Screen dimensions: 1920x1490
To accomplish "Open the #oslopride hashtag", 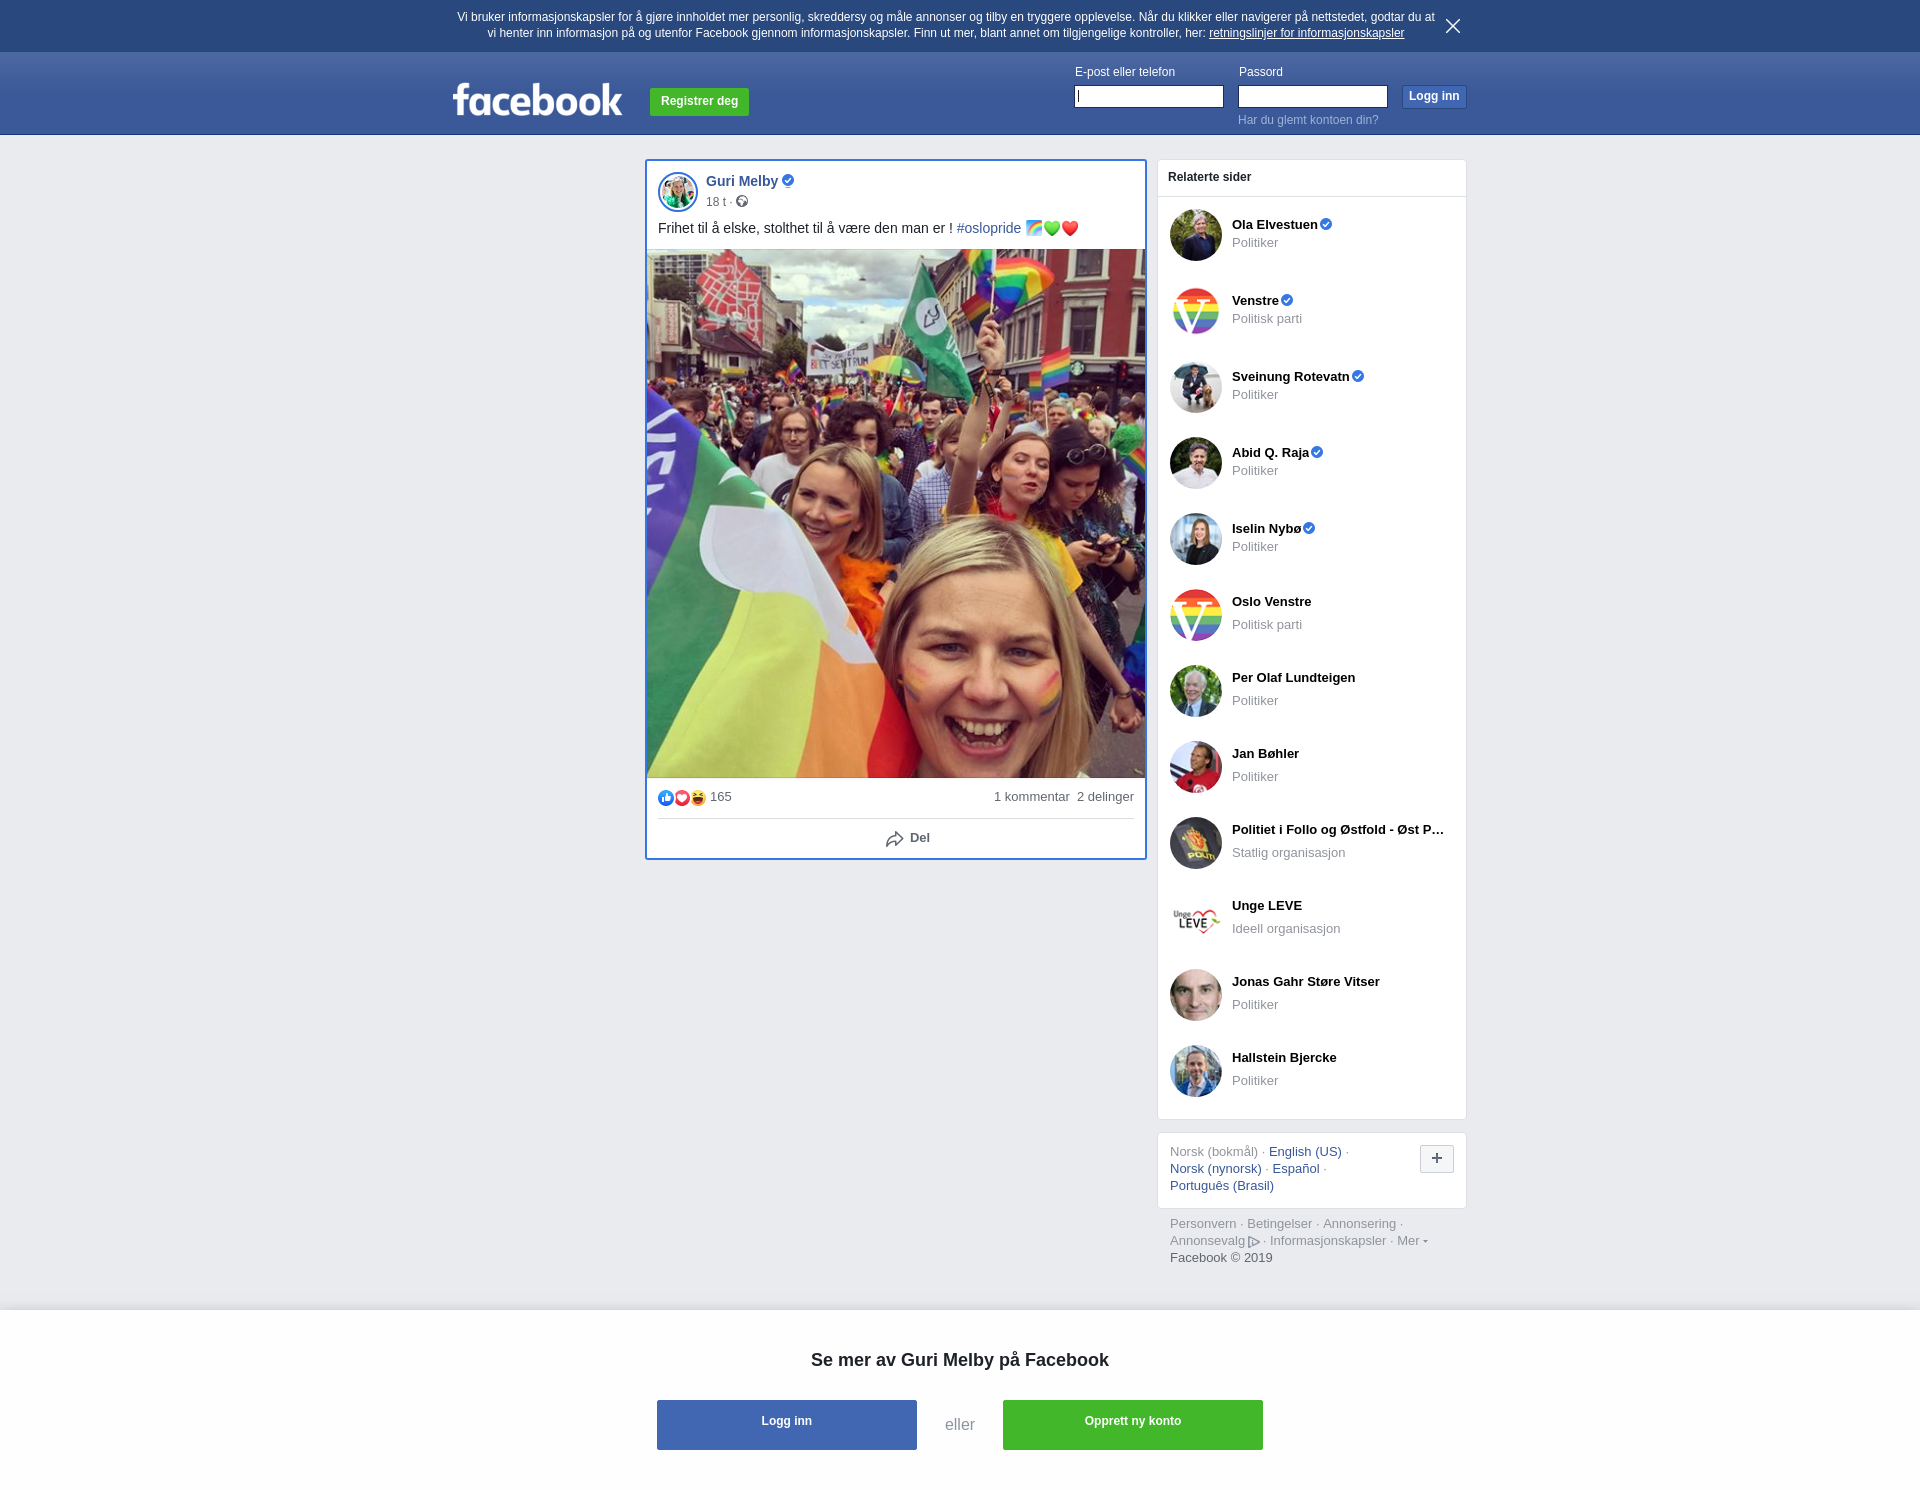I will coord(989,228).
